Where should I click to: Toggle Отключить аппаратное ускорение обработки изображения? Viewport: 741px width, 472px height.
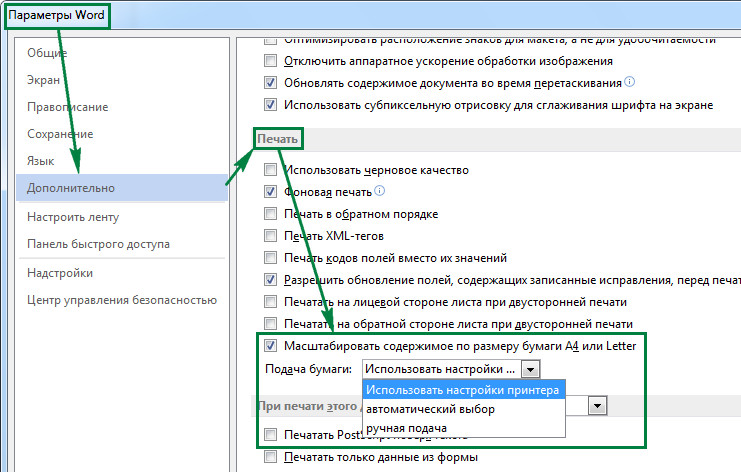click(x=270, y=60)
